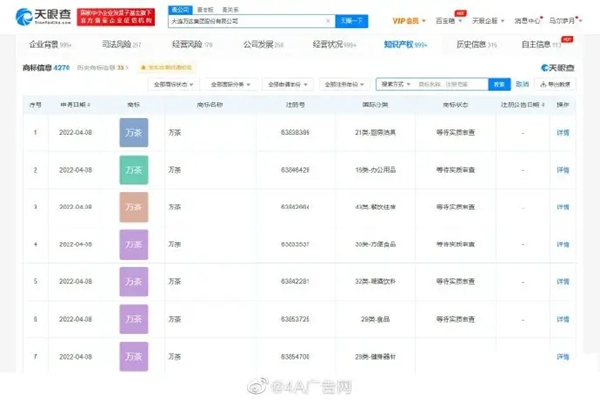
Task: Open the 消息中心 message center
Action: [x=528, y=21]
